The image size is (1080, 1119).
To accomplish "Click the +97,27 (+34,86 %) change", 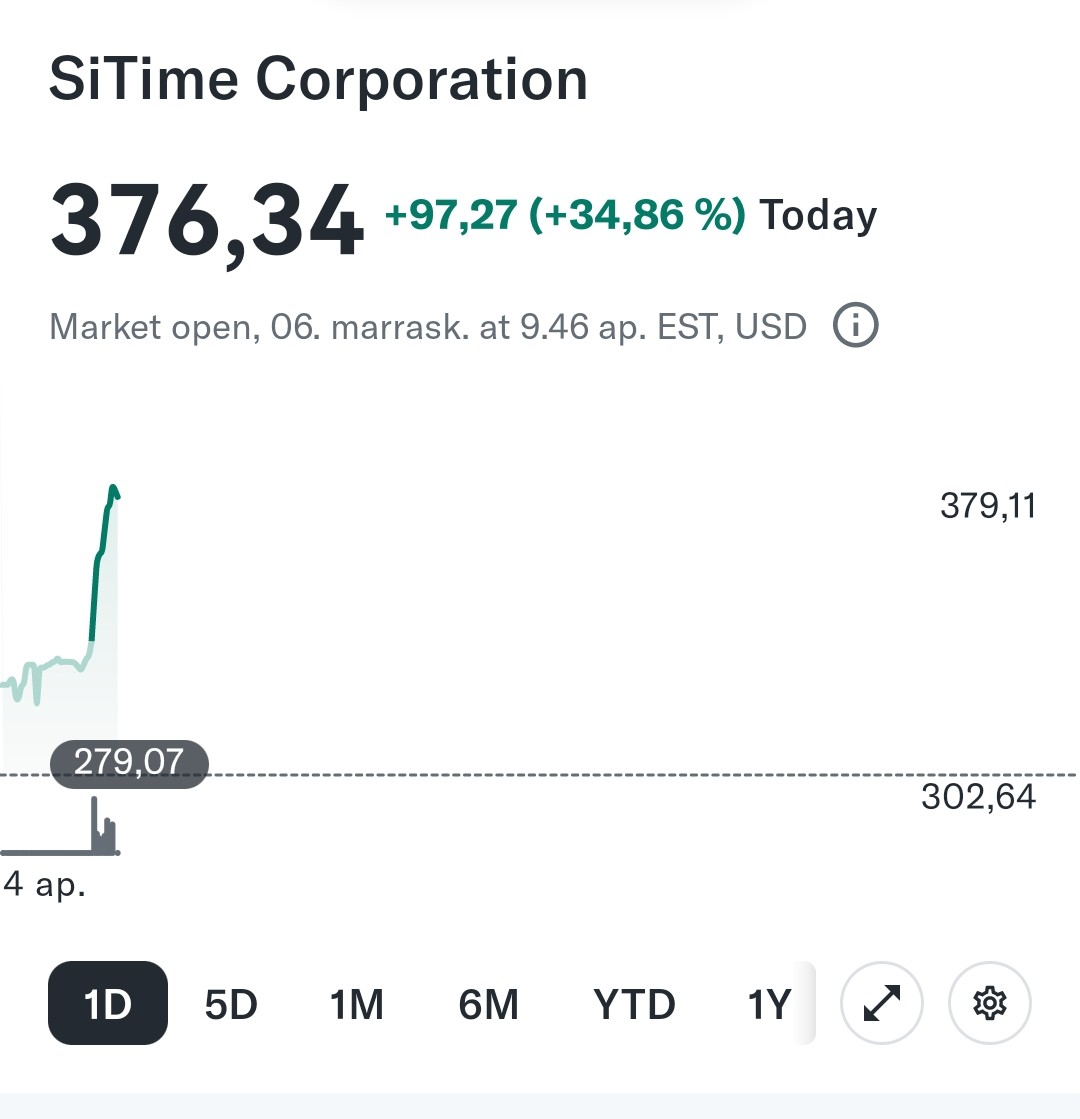I will pyautogui.click(x=565, y=215).
